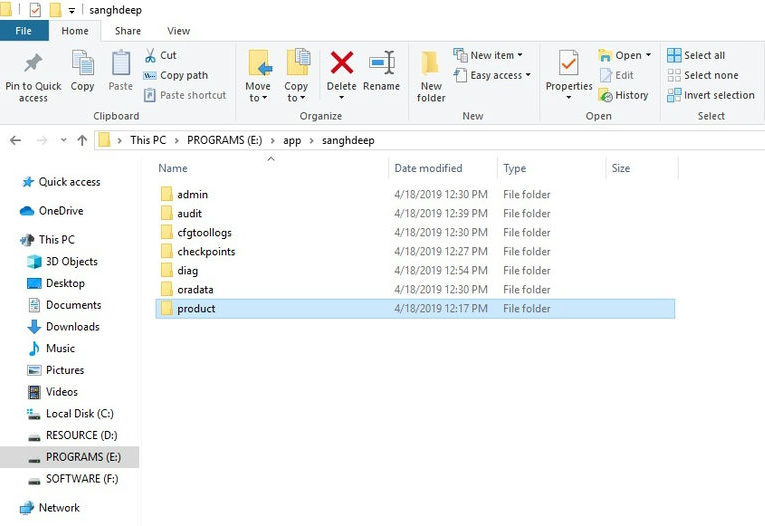Expand chevron after This PC in path
Image resolution: width=765 pixels, height=526 pixels.
pyautogui.click(x=177, y=141)
